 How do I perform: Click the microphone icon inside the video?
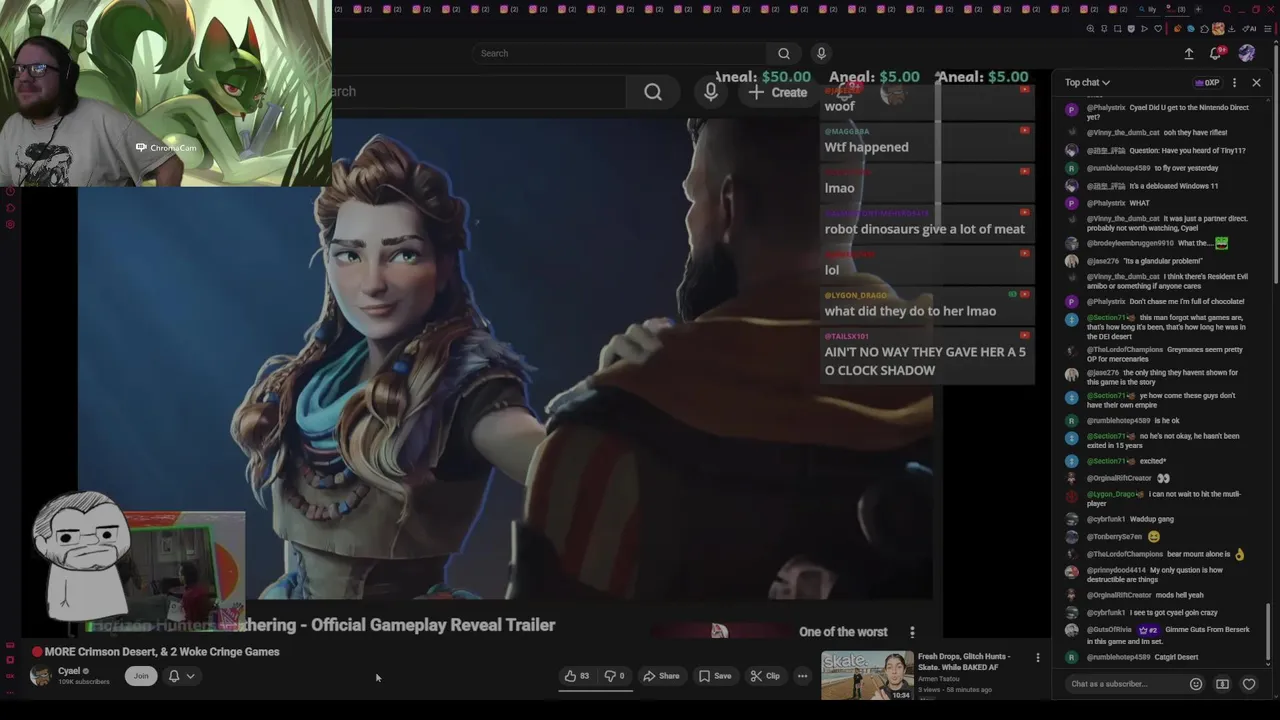pos(710,92)
